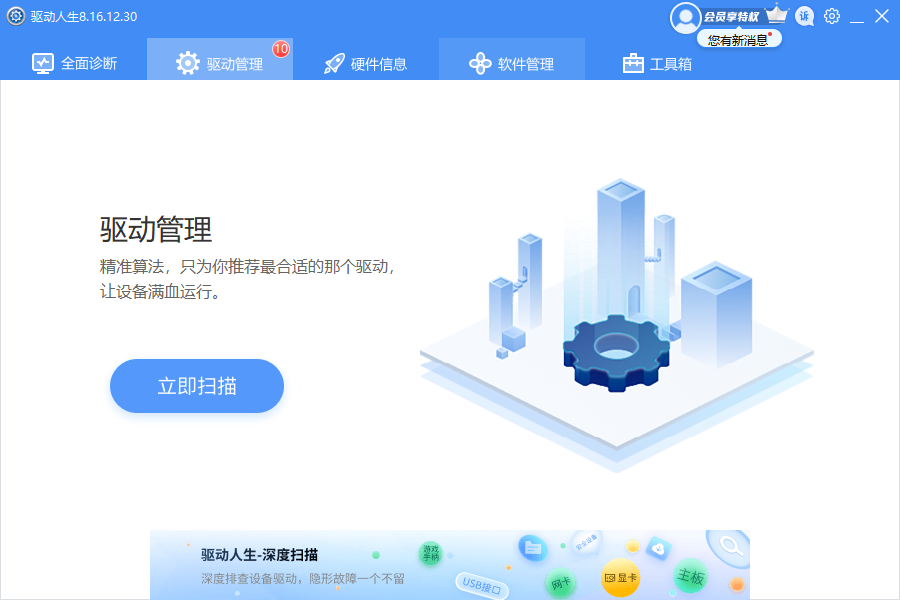The height and width of the screenshot is (600, 900).
Task: Select the 网卡 bubble
Action: pyautogui.click(x=560, y=581)
